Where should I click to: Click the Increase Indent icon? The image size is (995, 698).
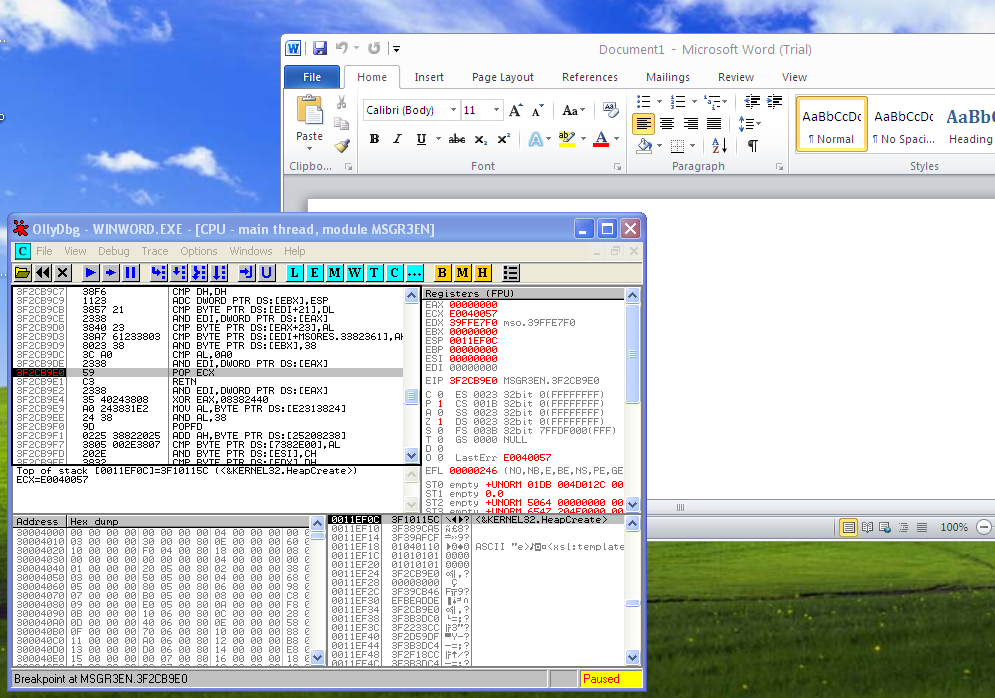[x=775, y=102]
